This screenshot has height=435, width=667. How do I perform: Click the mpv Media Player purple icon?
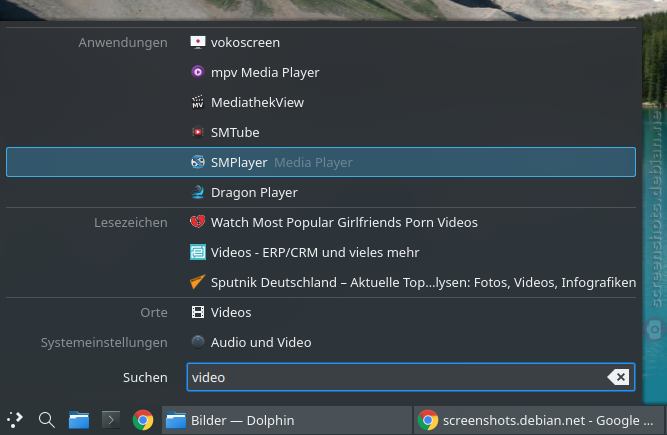coord(197,72)
